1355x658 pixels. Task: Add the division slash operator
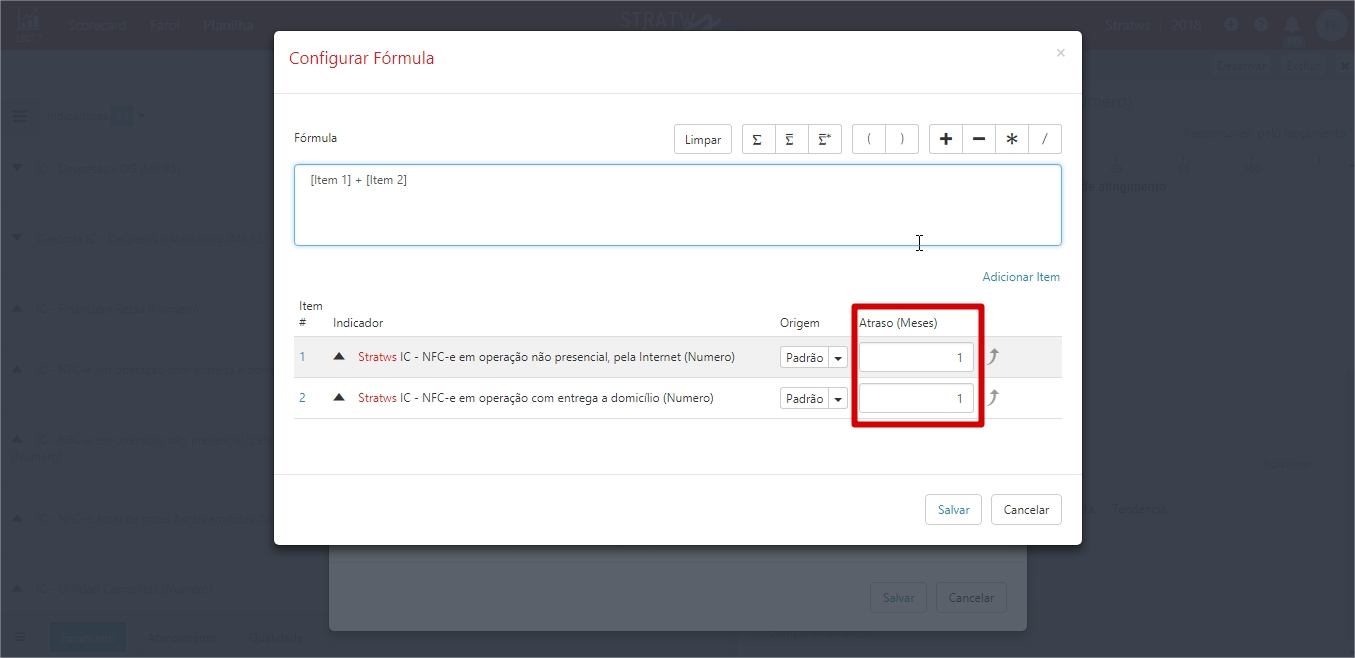click(x=1045, y=140)
